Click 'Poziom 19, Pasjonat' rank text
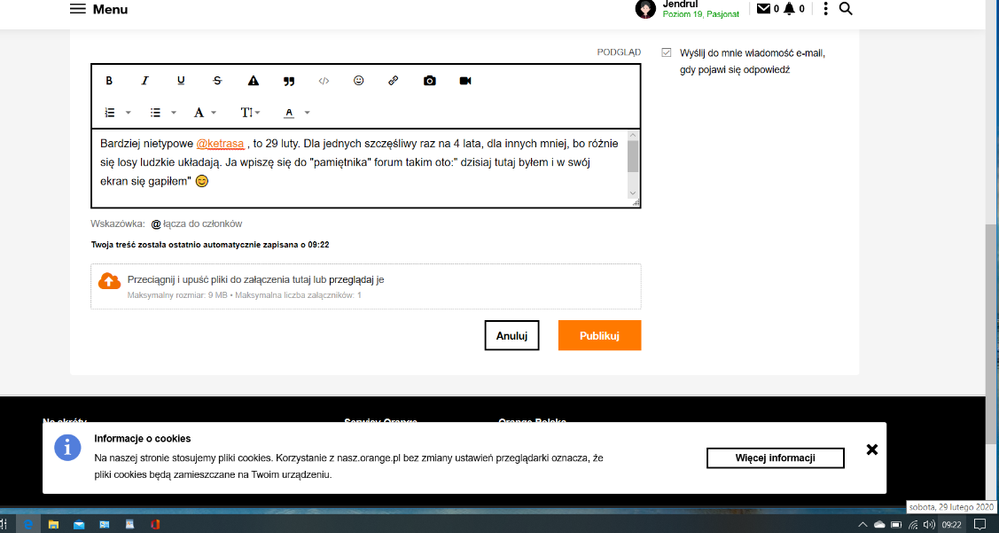The image size is (999, 533). coord(701,14)
